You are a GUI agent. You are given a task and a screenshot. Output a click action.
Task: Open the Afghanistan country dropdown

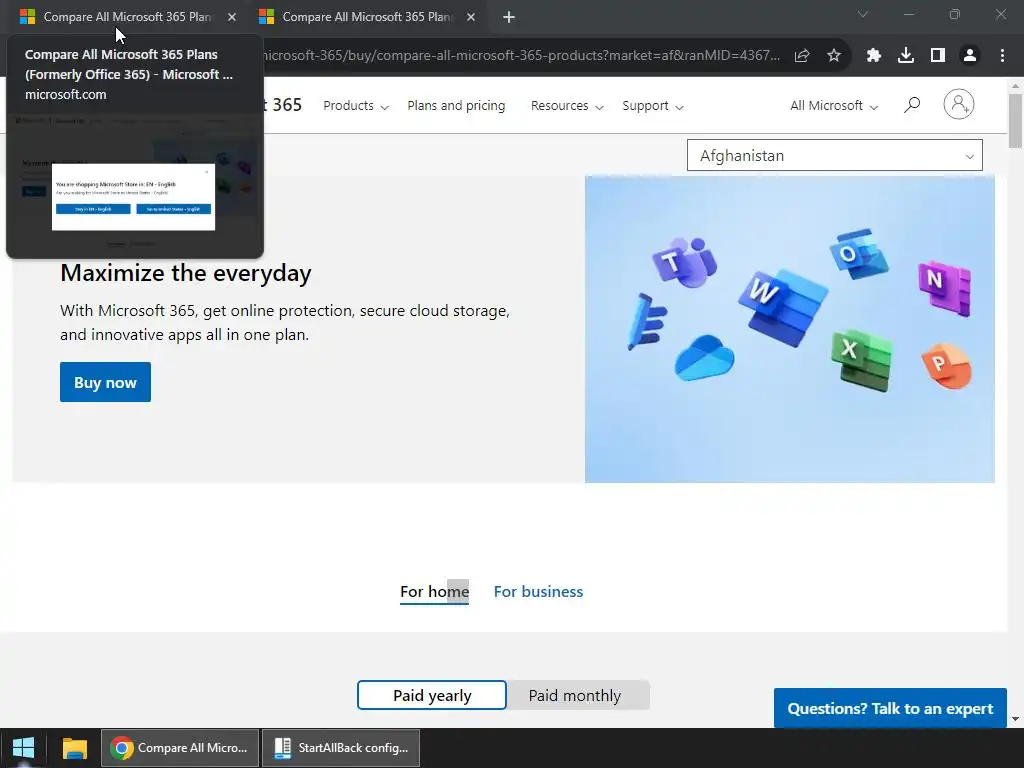pos(835,155)
